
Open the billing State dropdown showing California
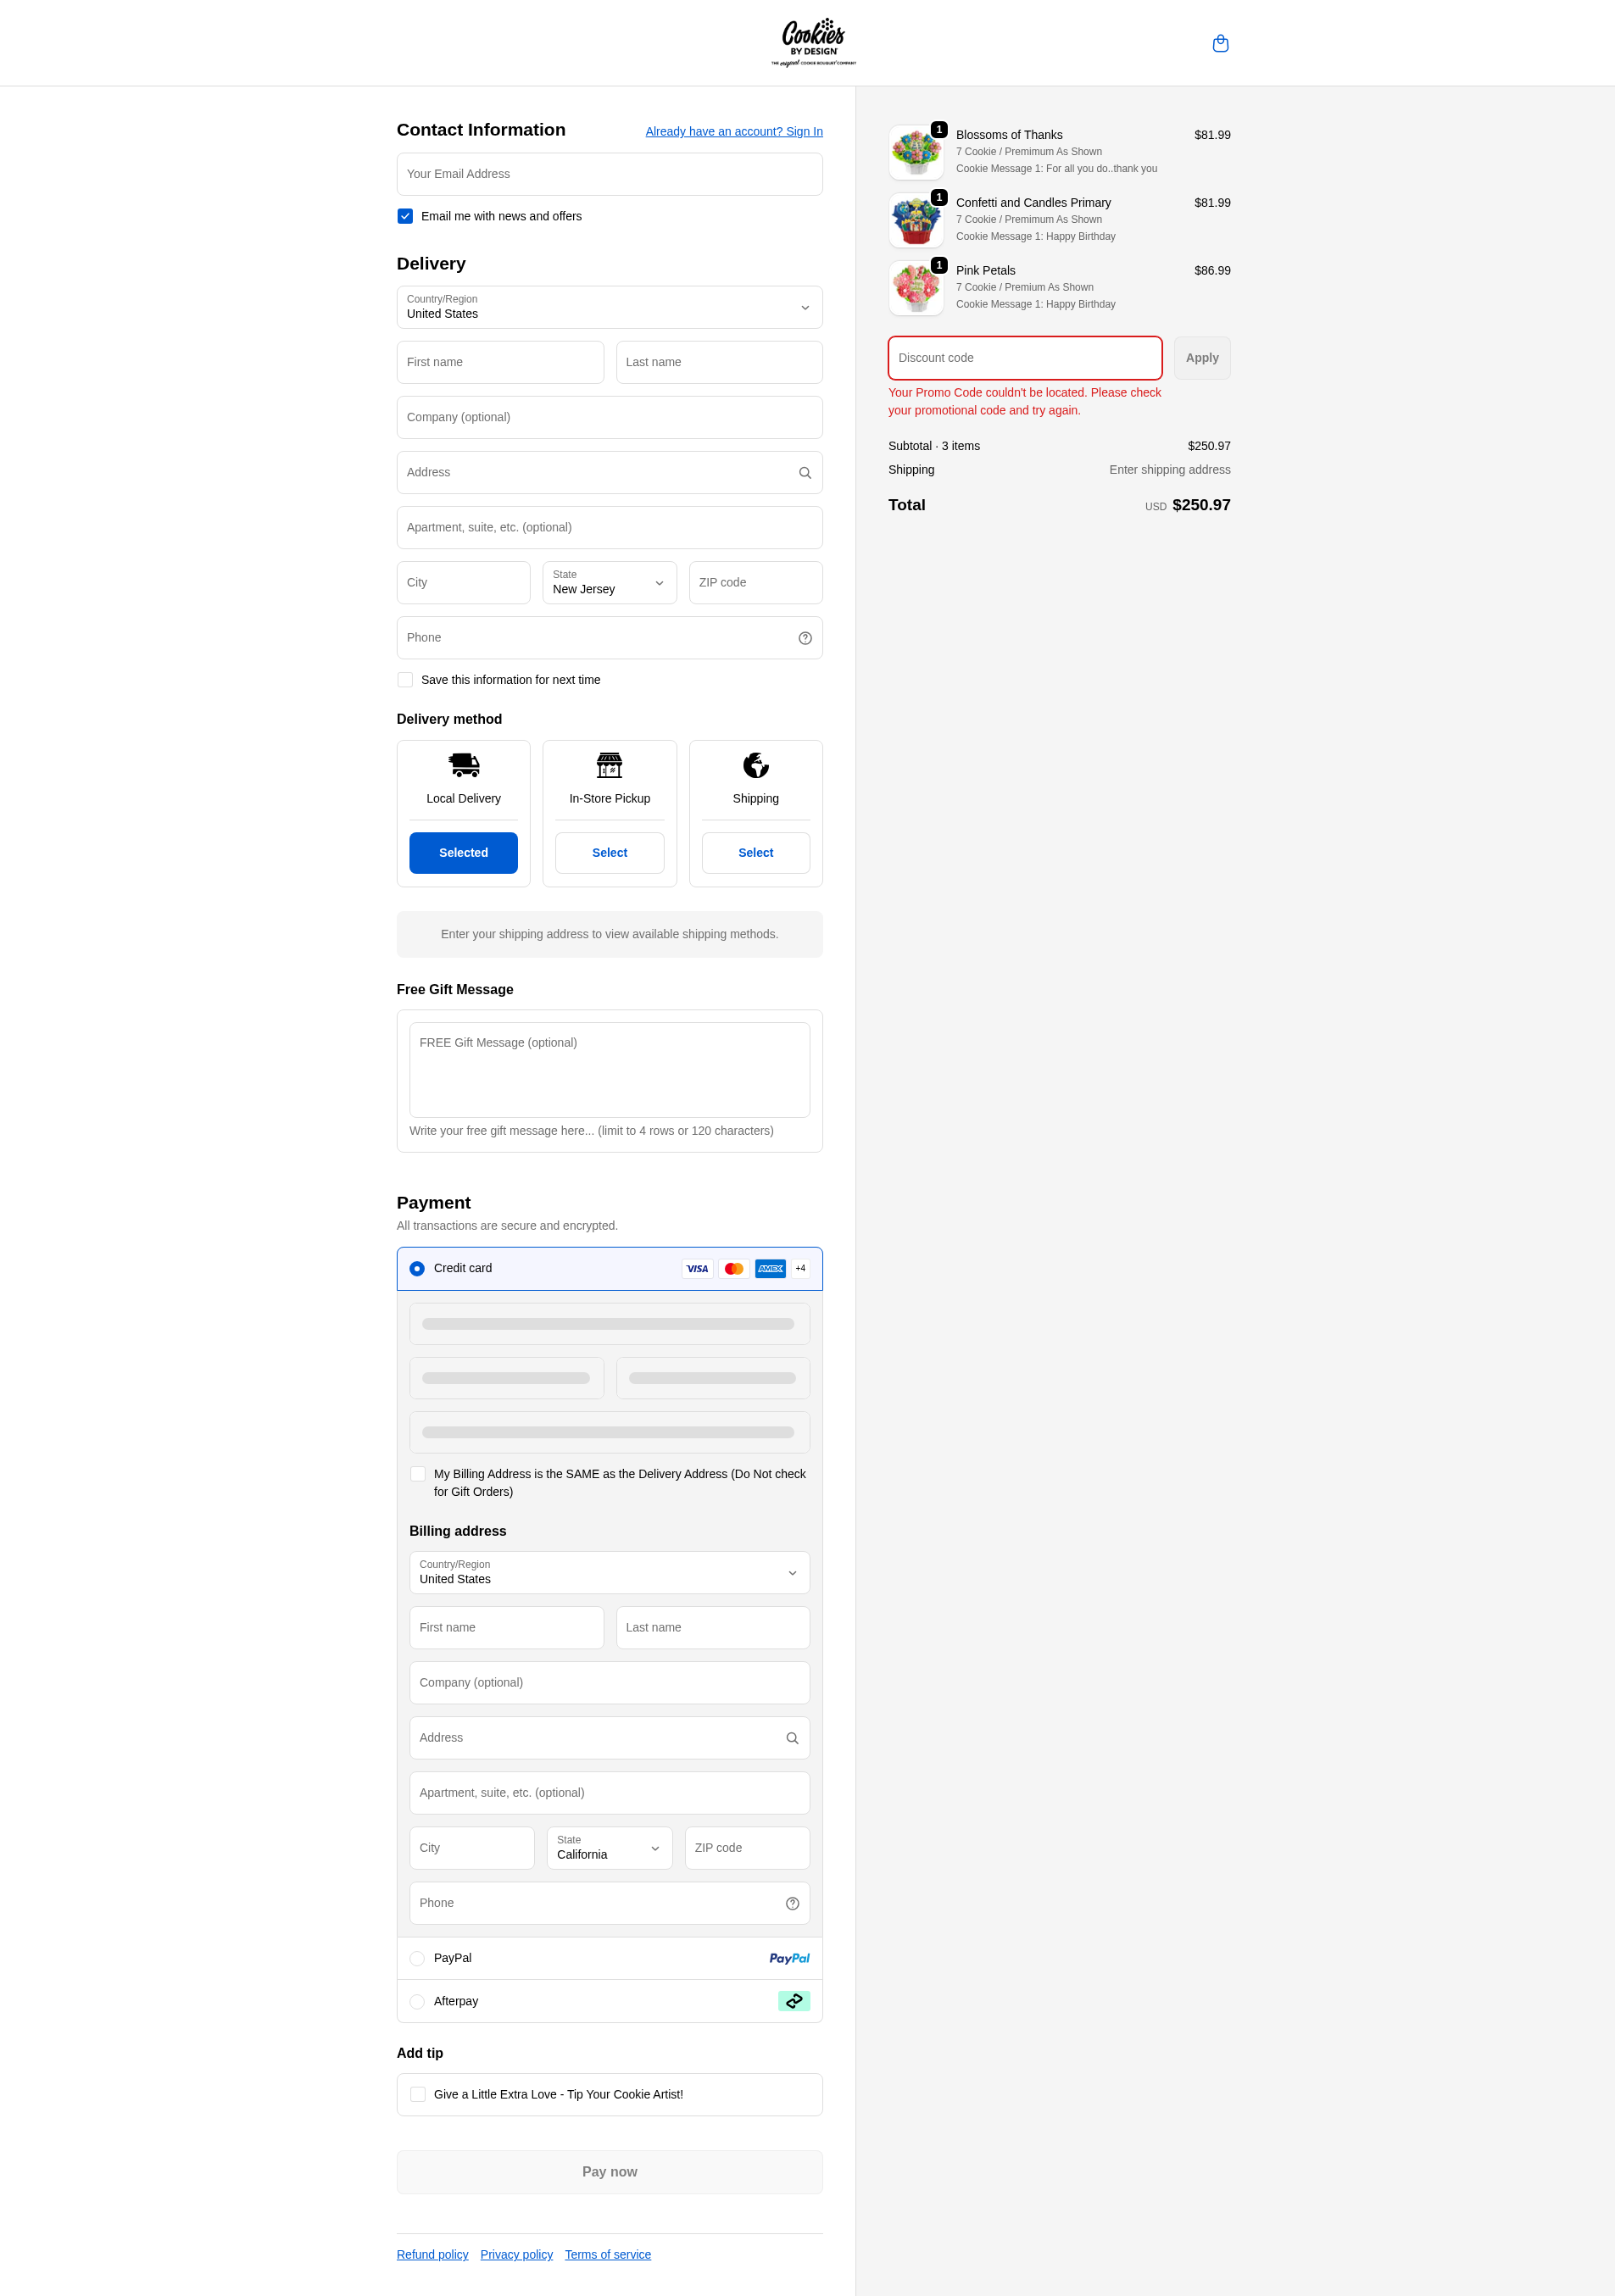tap(608, 1848)
